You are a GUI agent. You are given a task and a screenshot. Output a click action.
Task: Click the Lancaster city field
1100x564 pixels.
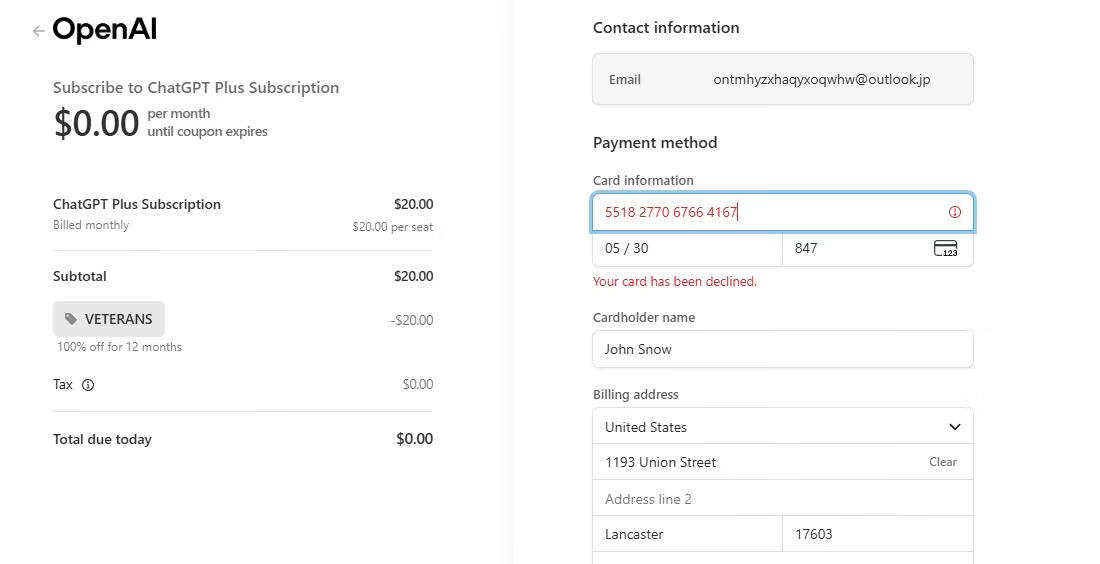click(687, 534)
